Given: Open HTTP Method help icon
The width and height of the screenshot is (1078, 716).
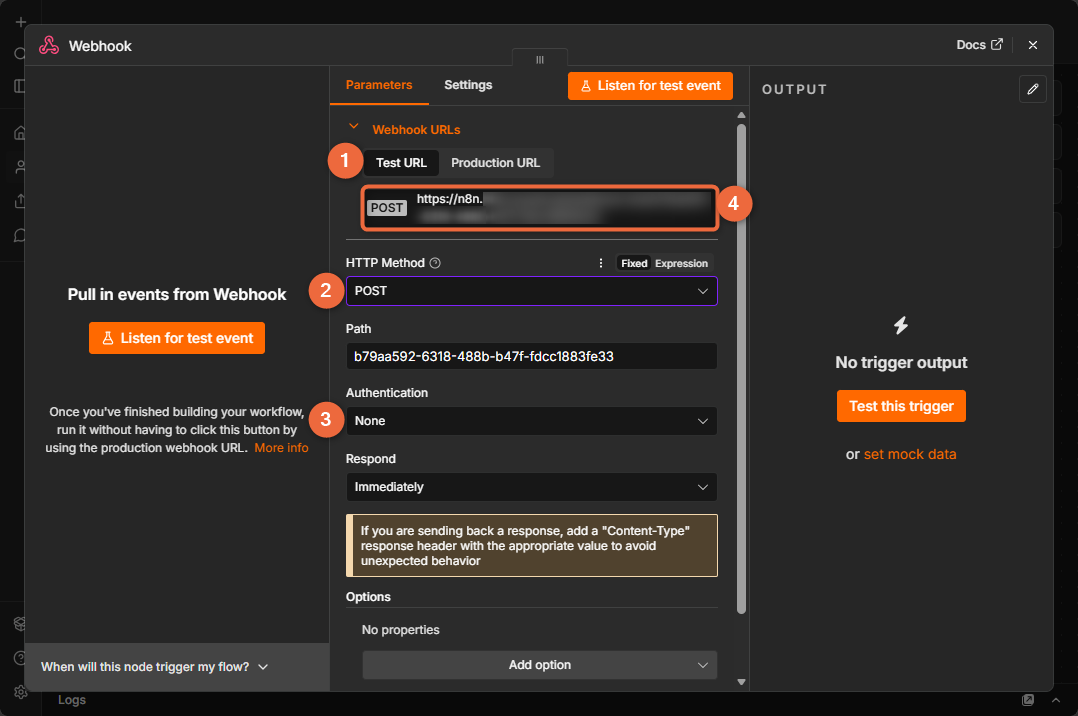Looking at the screenshot, I should pyautogui.click(x=435, y=263).
